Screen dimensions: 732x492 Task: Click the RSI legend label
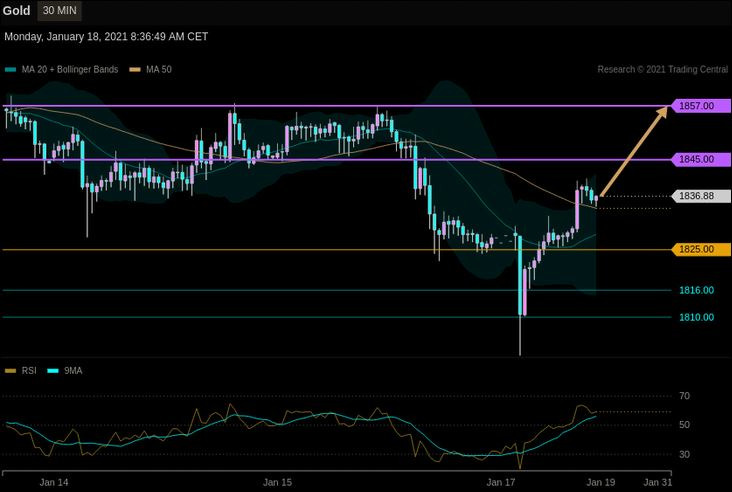[29, 371]
